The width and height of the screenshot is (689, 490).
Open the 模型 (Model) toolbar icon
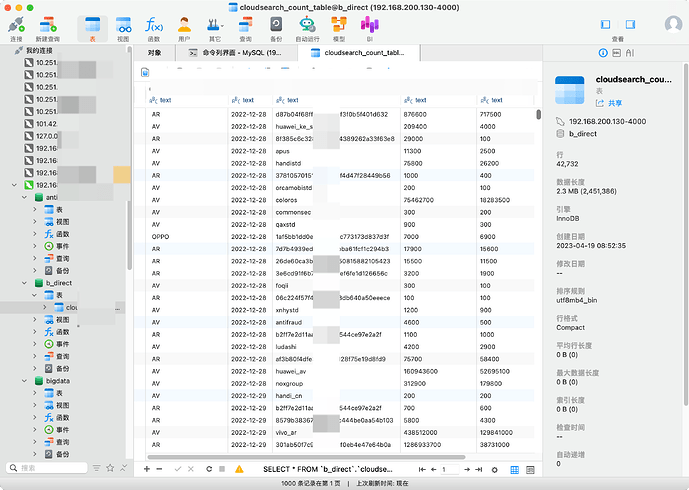pos(339,29)
